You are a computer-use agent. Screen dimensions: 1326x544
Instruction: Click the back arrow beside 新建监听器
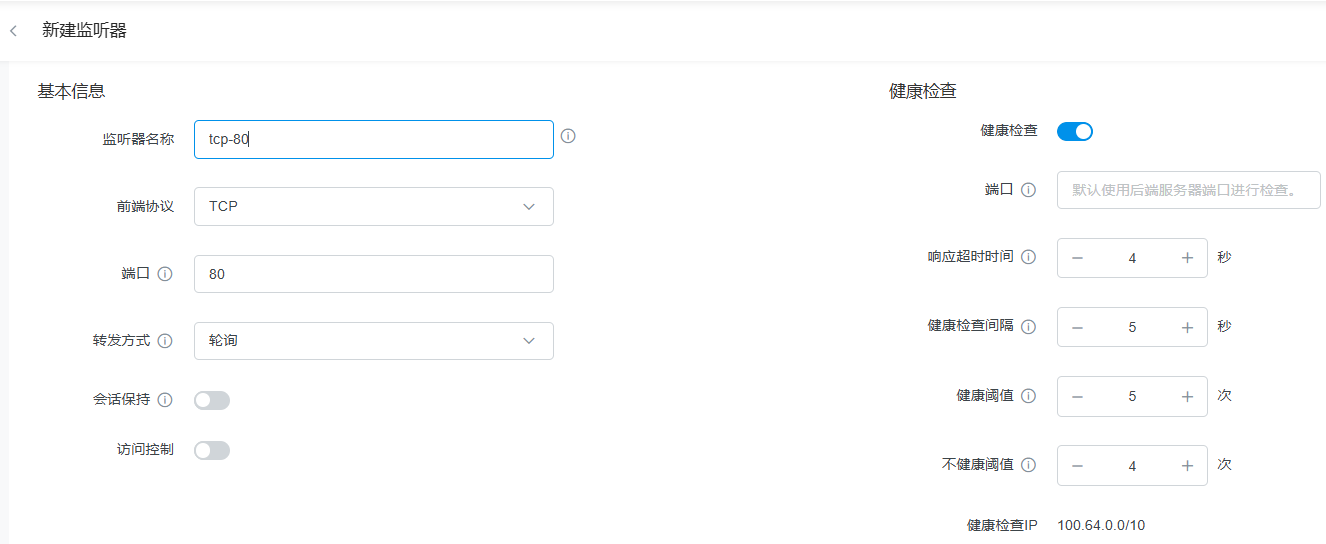pos(13,31)
